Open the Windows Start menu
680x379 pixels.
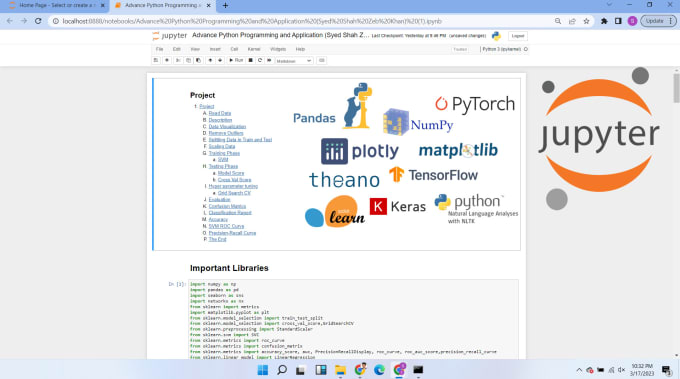click(262, 370)
